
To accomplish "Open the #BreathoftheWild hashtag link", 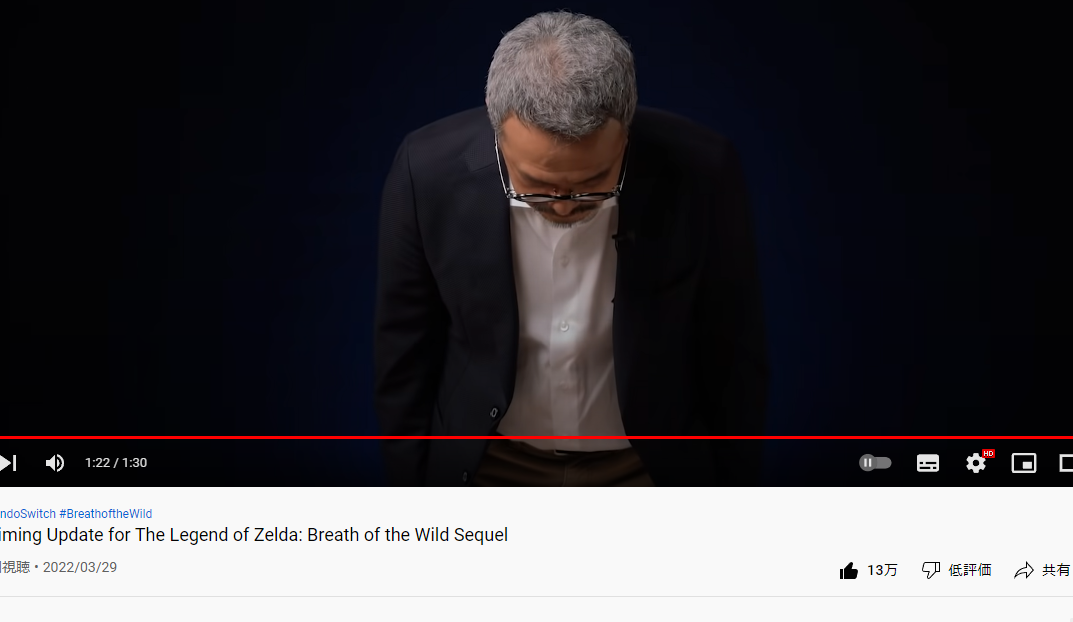I will click(x=105, y=514).
